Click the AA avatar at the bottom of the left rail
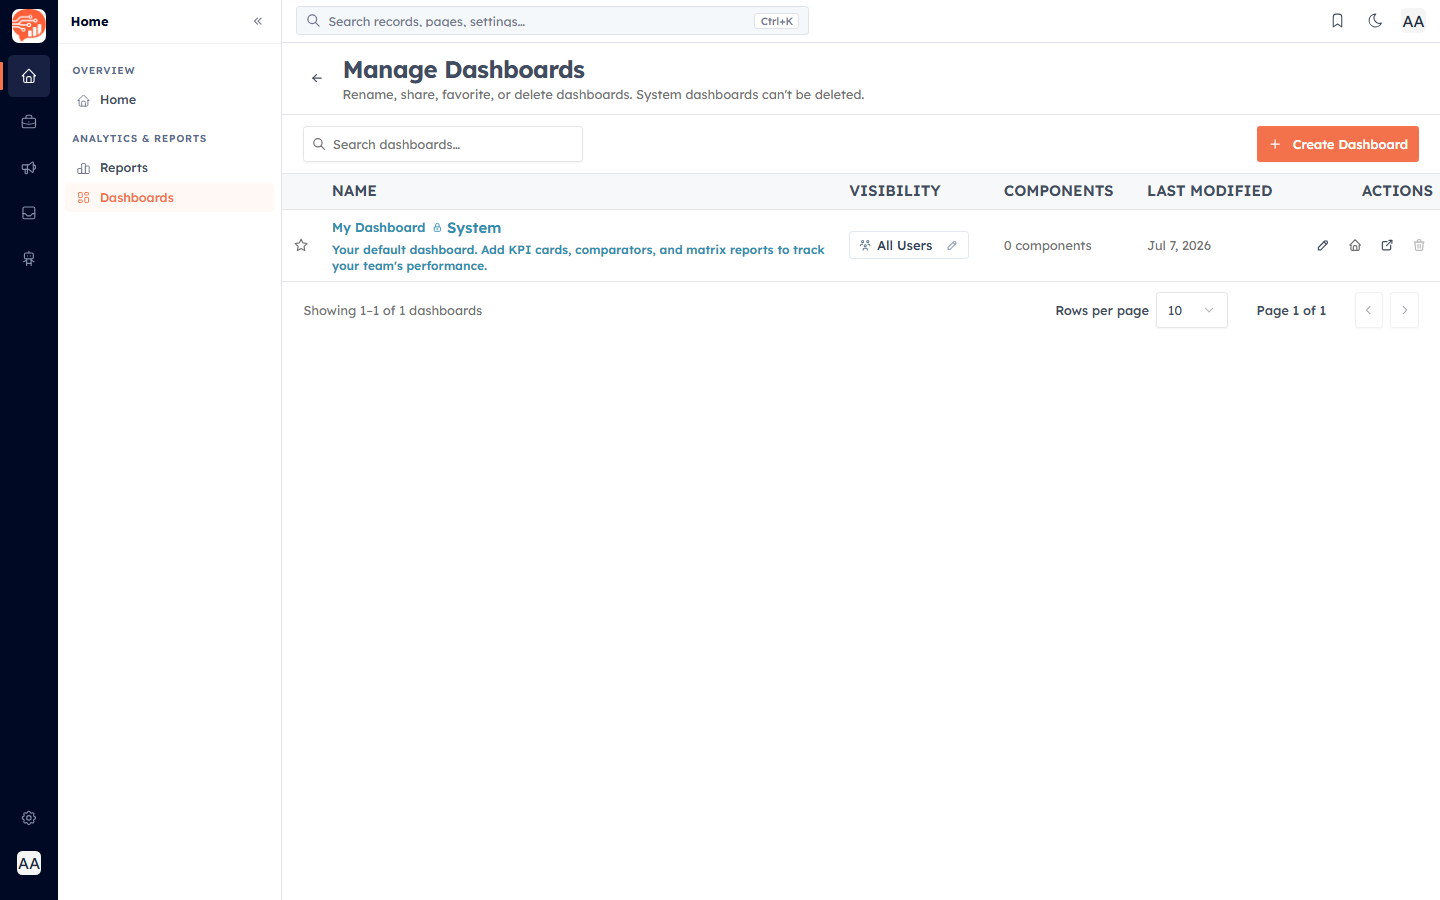Viewport: 1440px width, 900px height. pos(29,863)
